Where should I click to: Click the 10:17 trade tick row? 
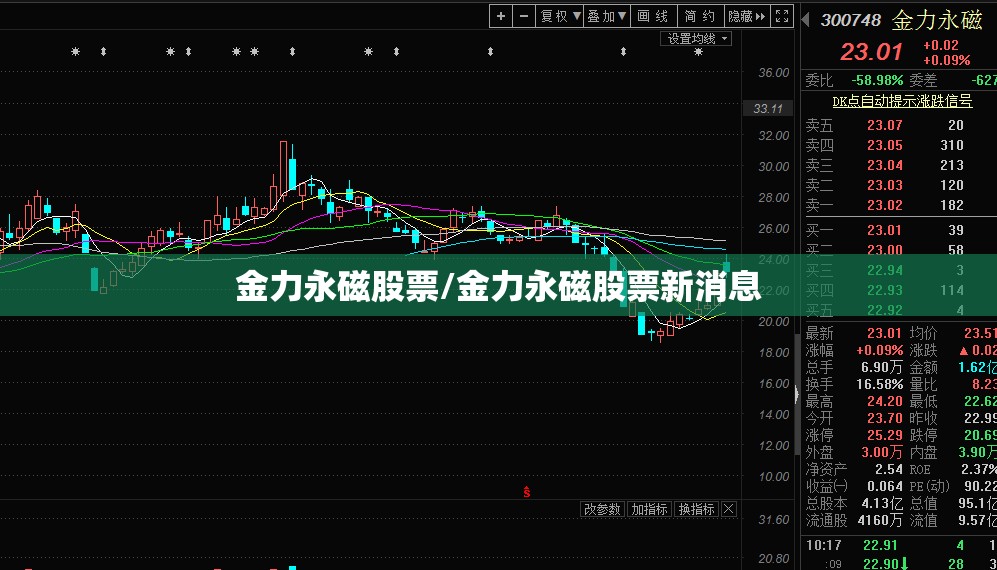click(x=898, y=545)
